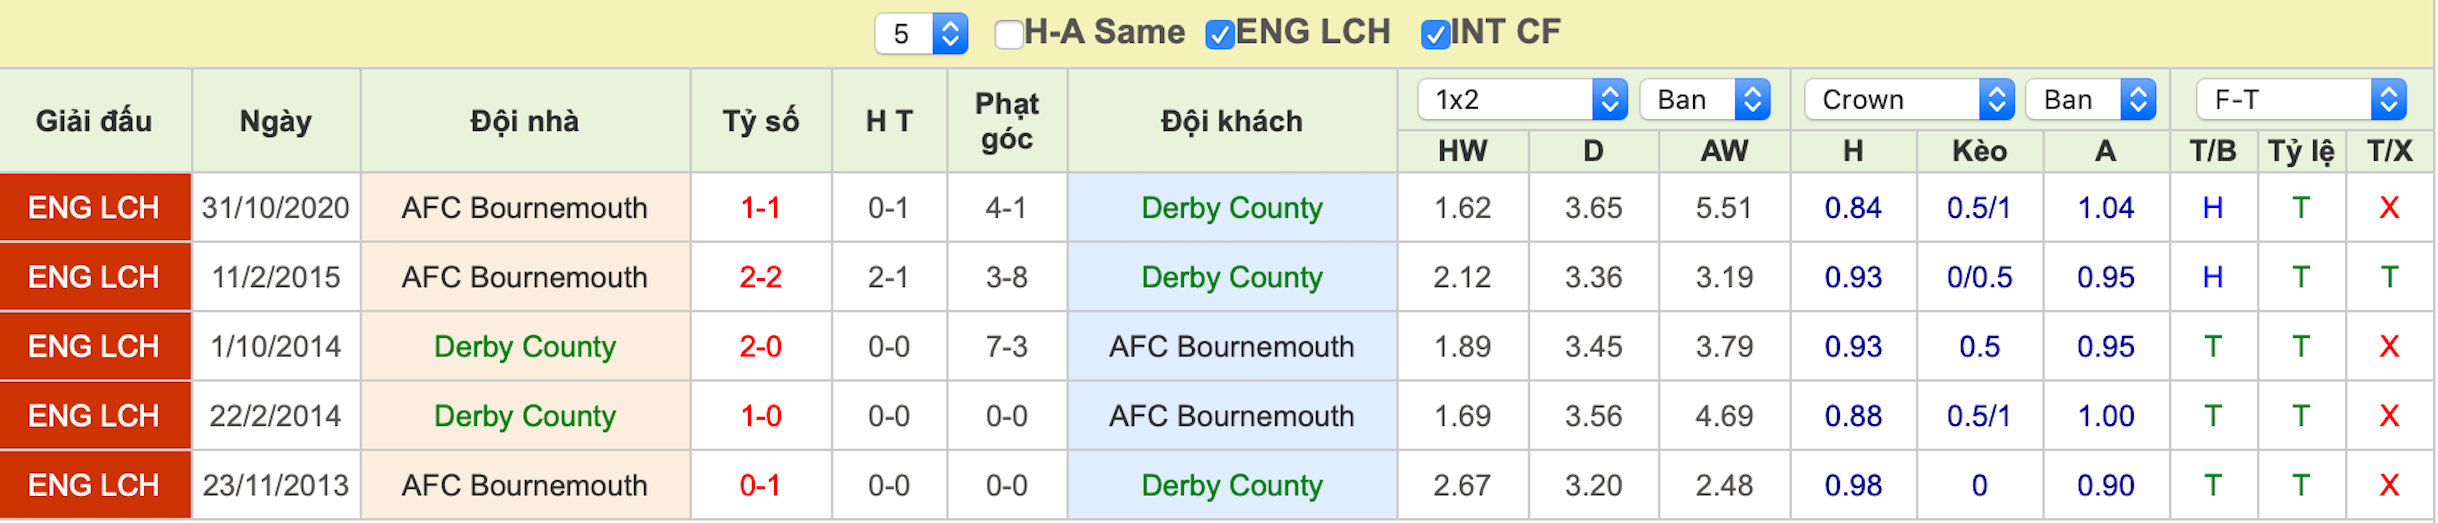The image size is (2438, 523).
Task: Click the Phạt góc column header
Action: (x=1007, y=121)
